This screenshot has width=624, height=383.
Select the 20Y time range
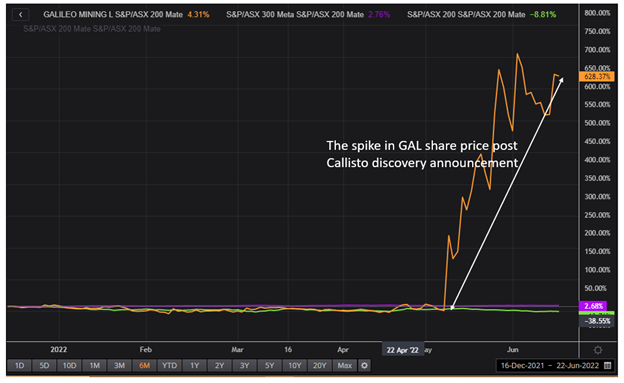point(320,365)
